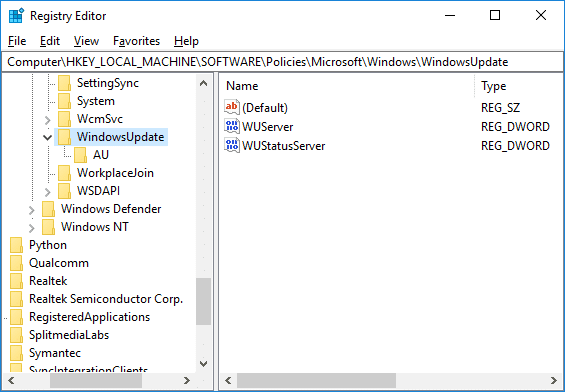Click the REG_SZ type cell
This screenshot has height=392, width=565.
(501, 108)
